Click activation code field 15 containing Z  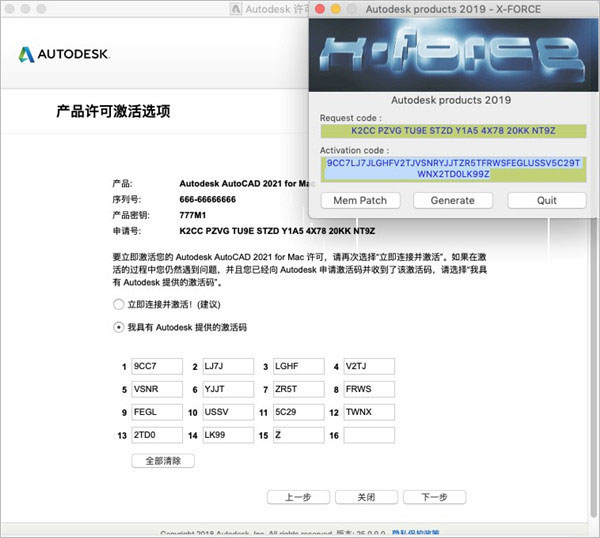click(298, 435)
